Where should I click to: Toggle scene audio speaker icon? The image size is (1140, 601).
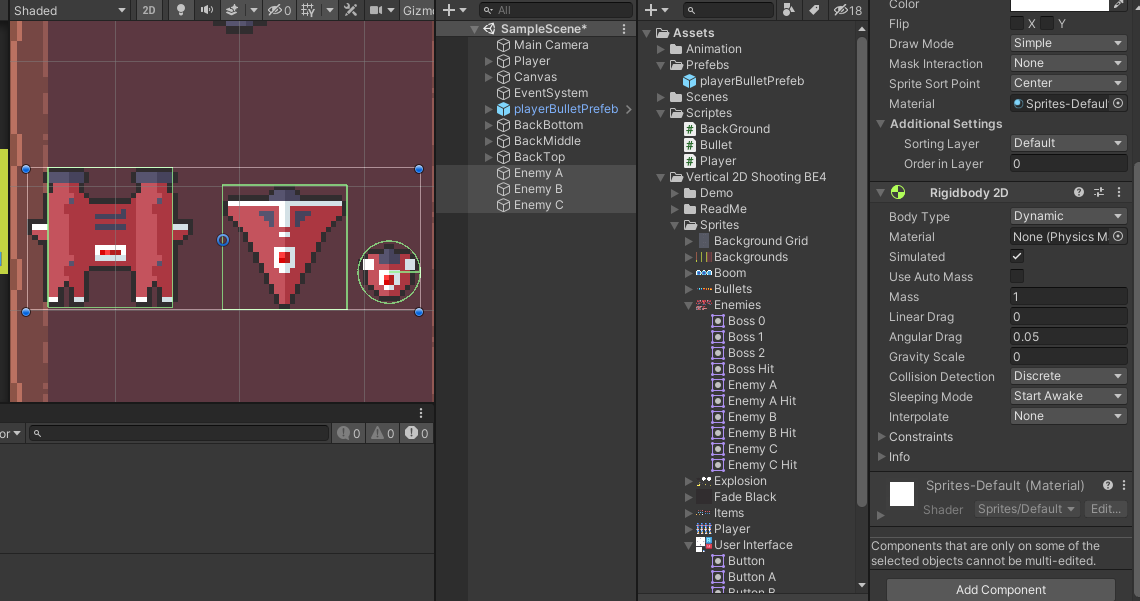coord(206,10)
